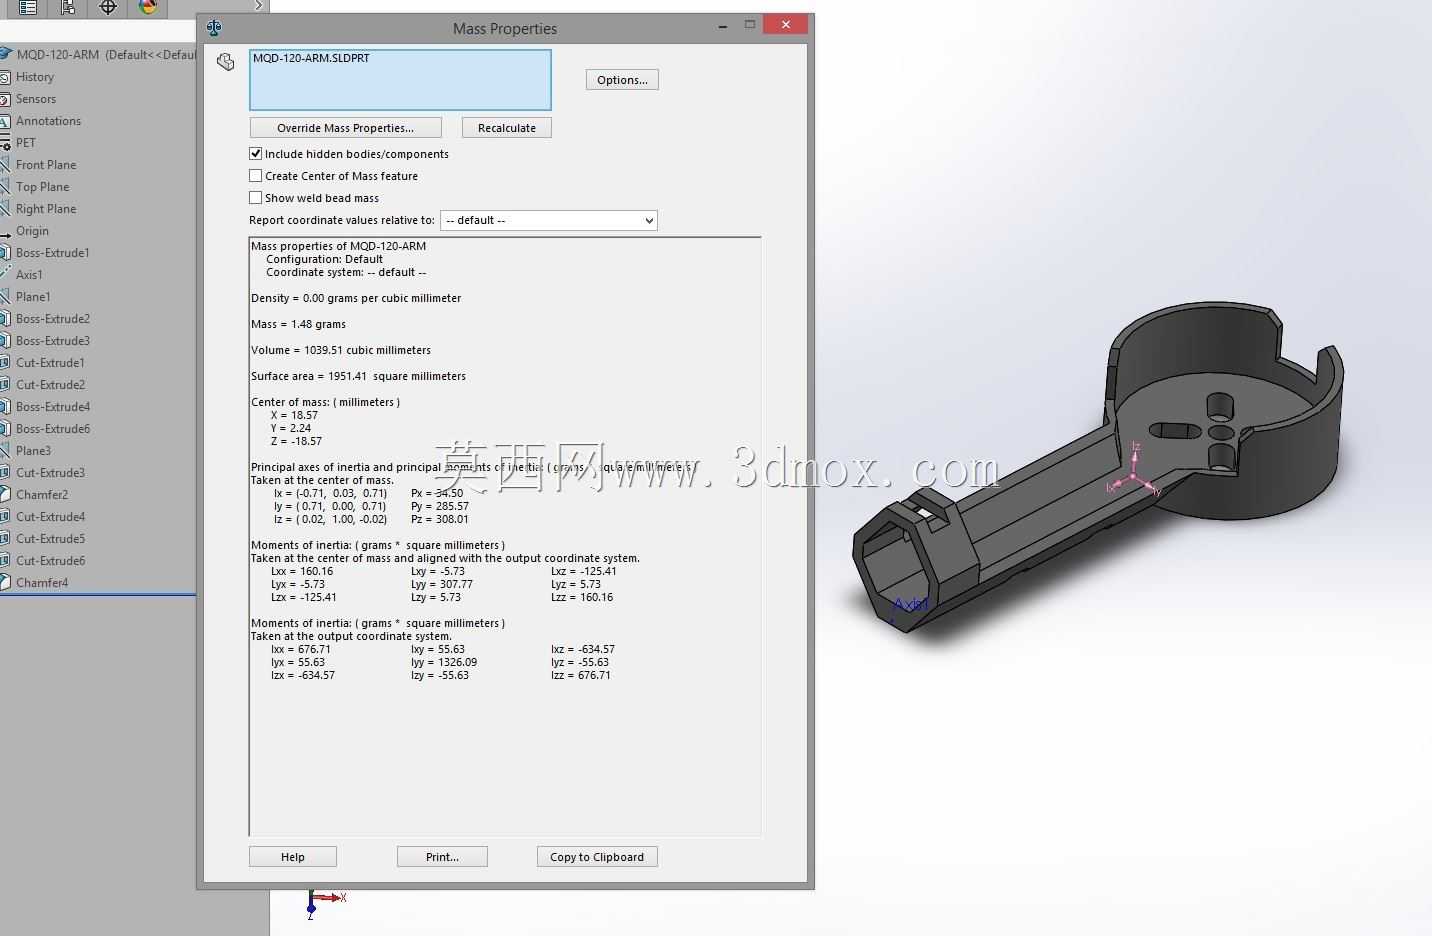The height and width of the screenshot is (936, 1432).
Task: Select Boss-Extrude1 feature
Action: [53, 253]
